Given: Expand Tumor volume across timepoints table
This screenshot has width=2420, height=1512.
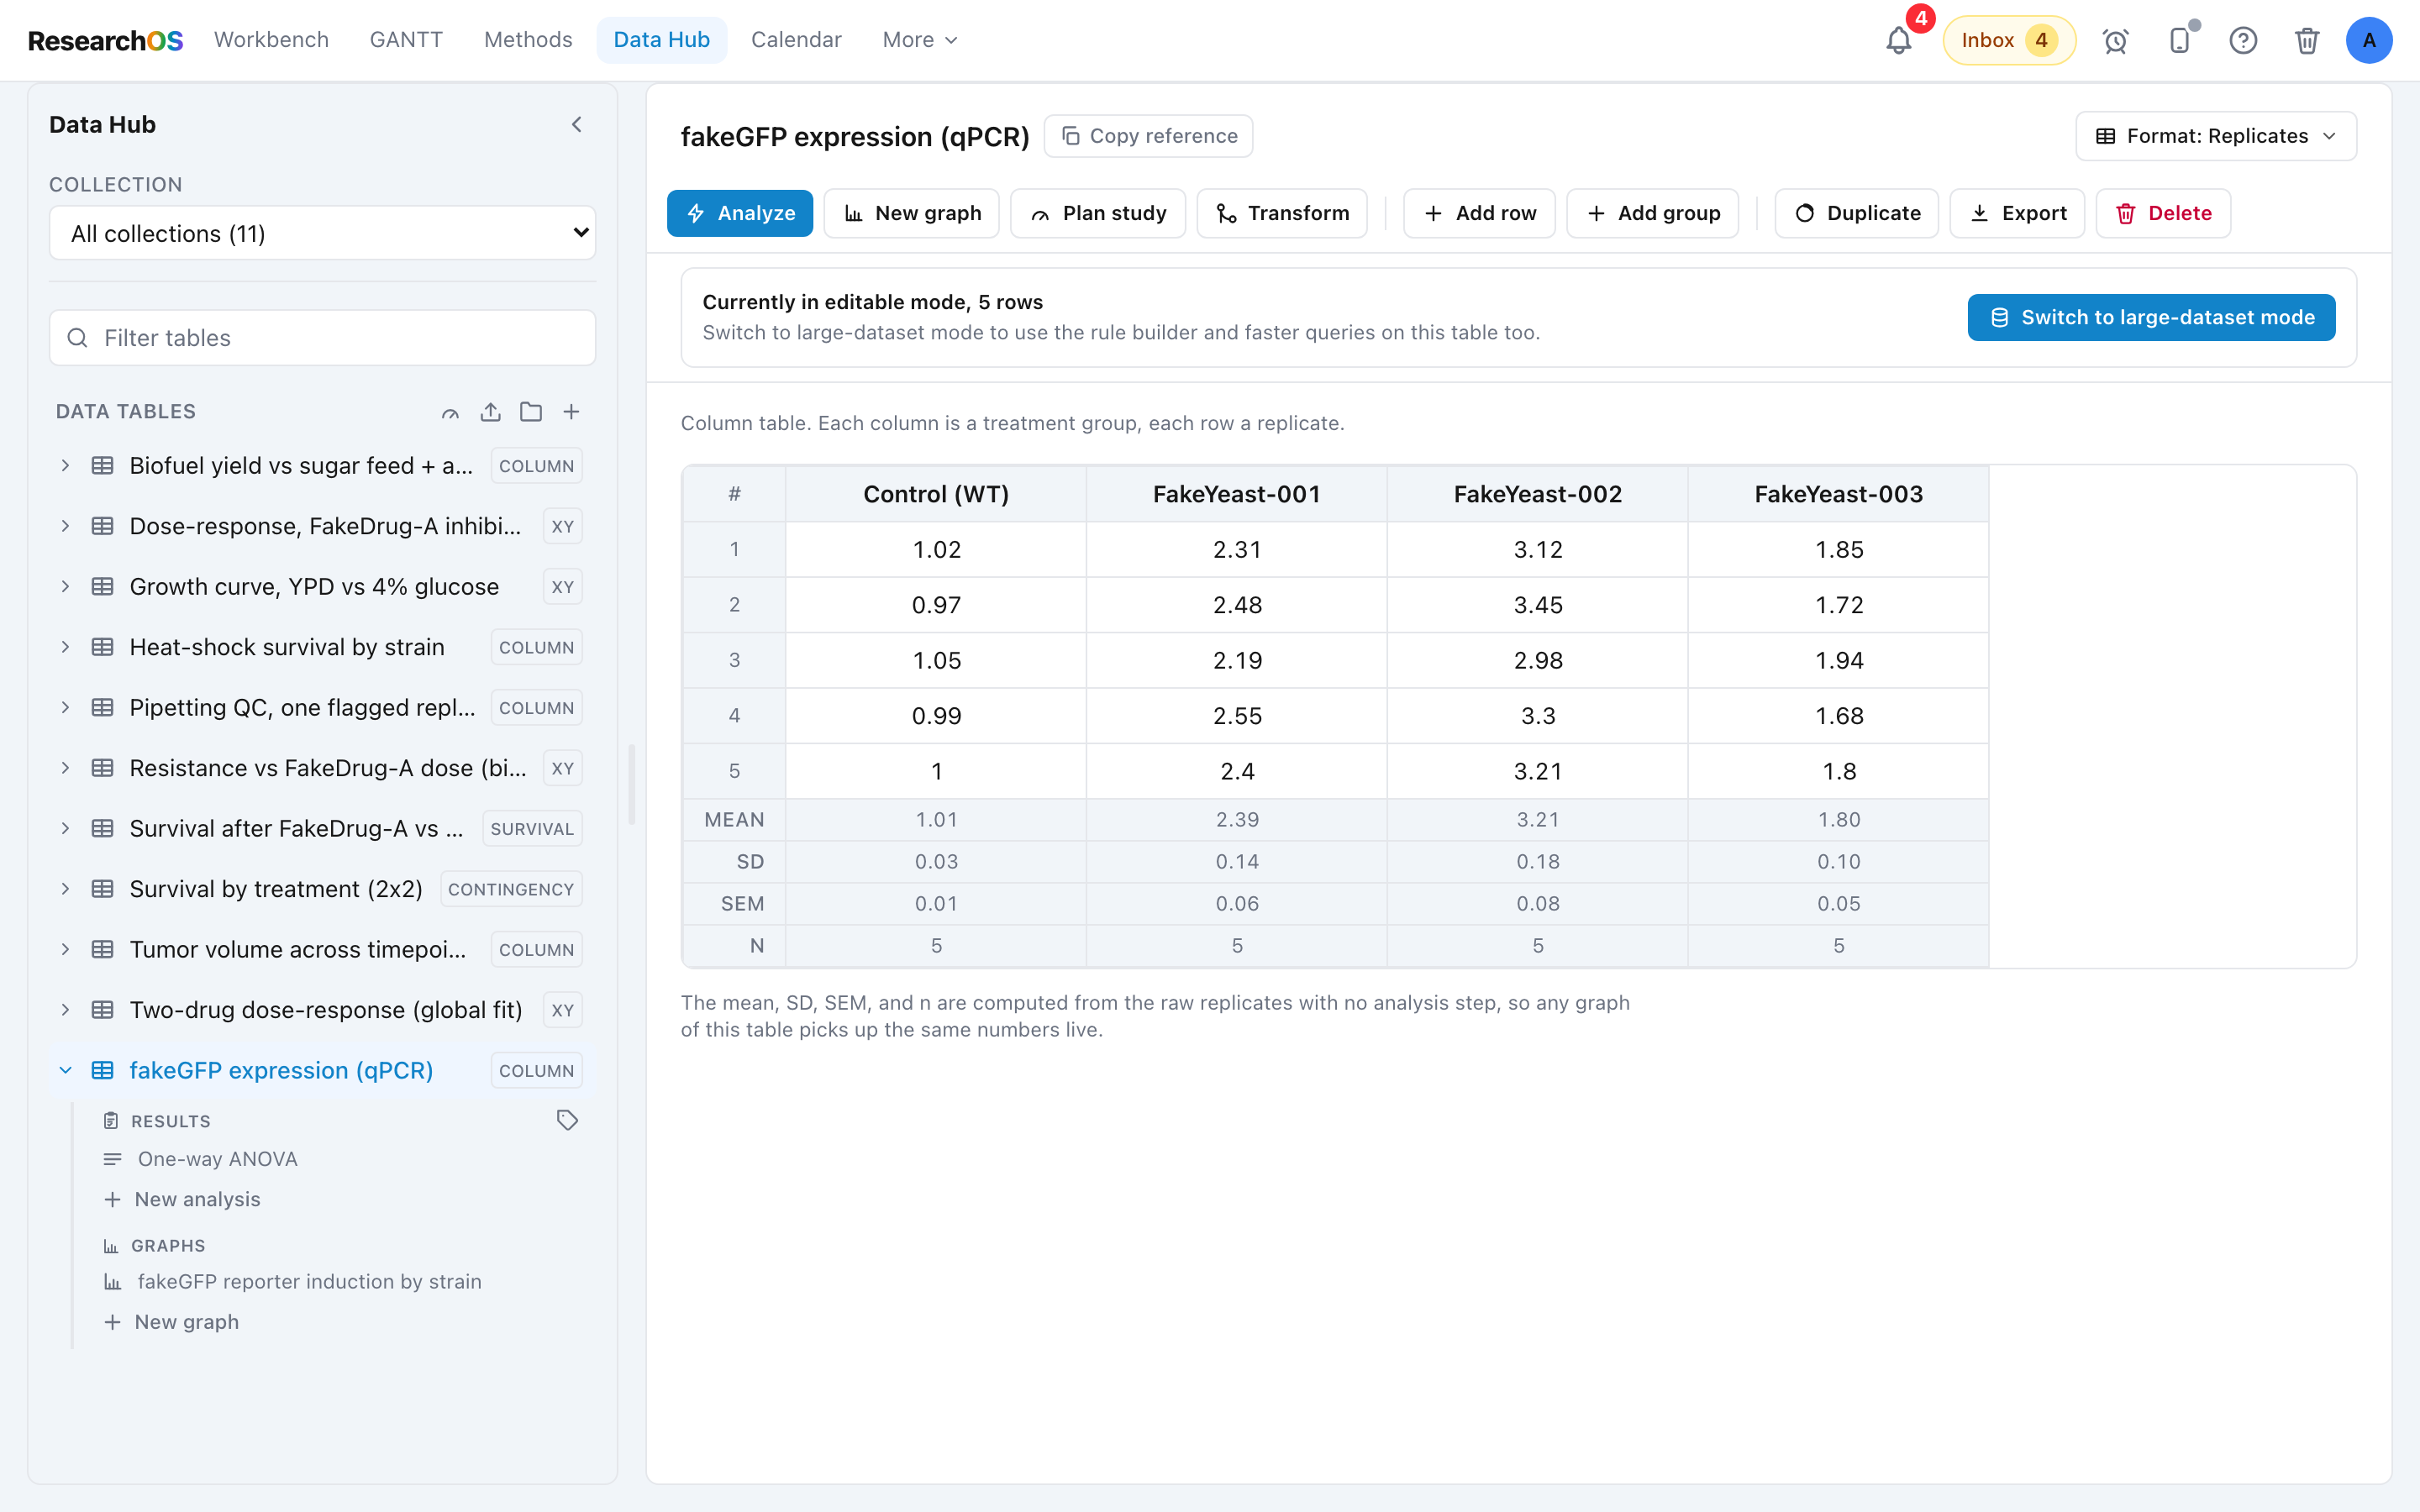Looking at the screenshot, I should coord(65,950).
